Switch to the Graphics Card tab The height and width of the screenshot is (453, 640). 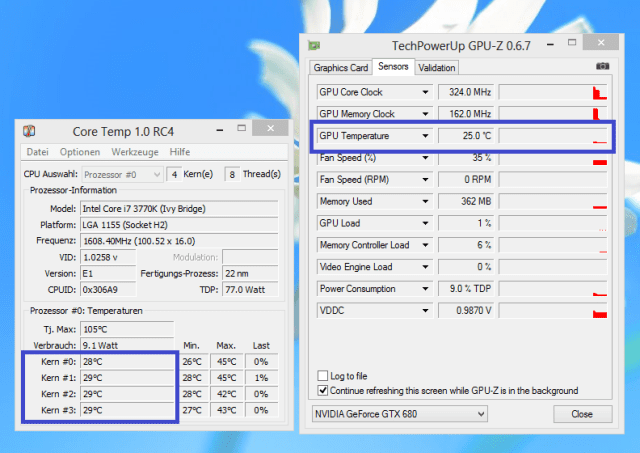[341, 68]
